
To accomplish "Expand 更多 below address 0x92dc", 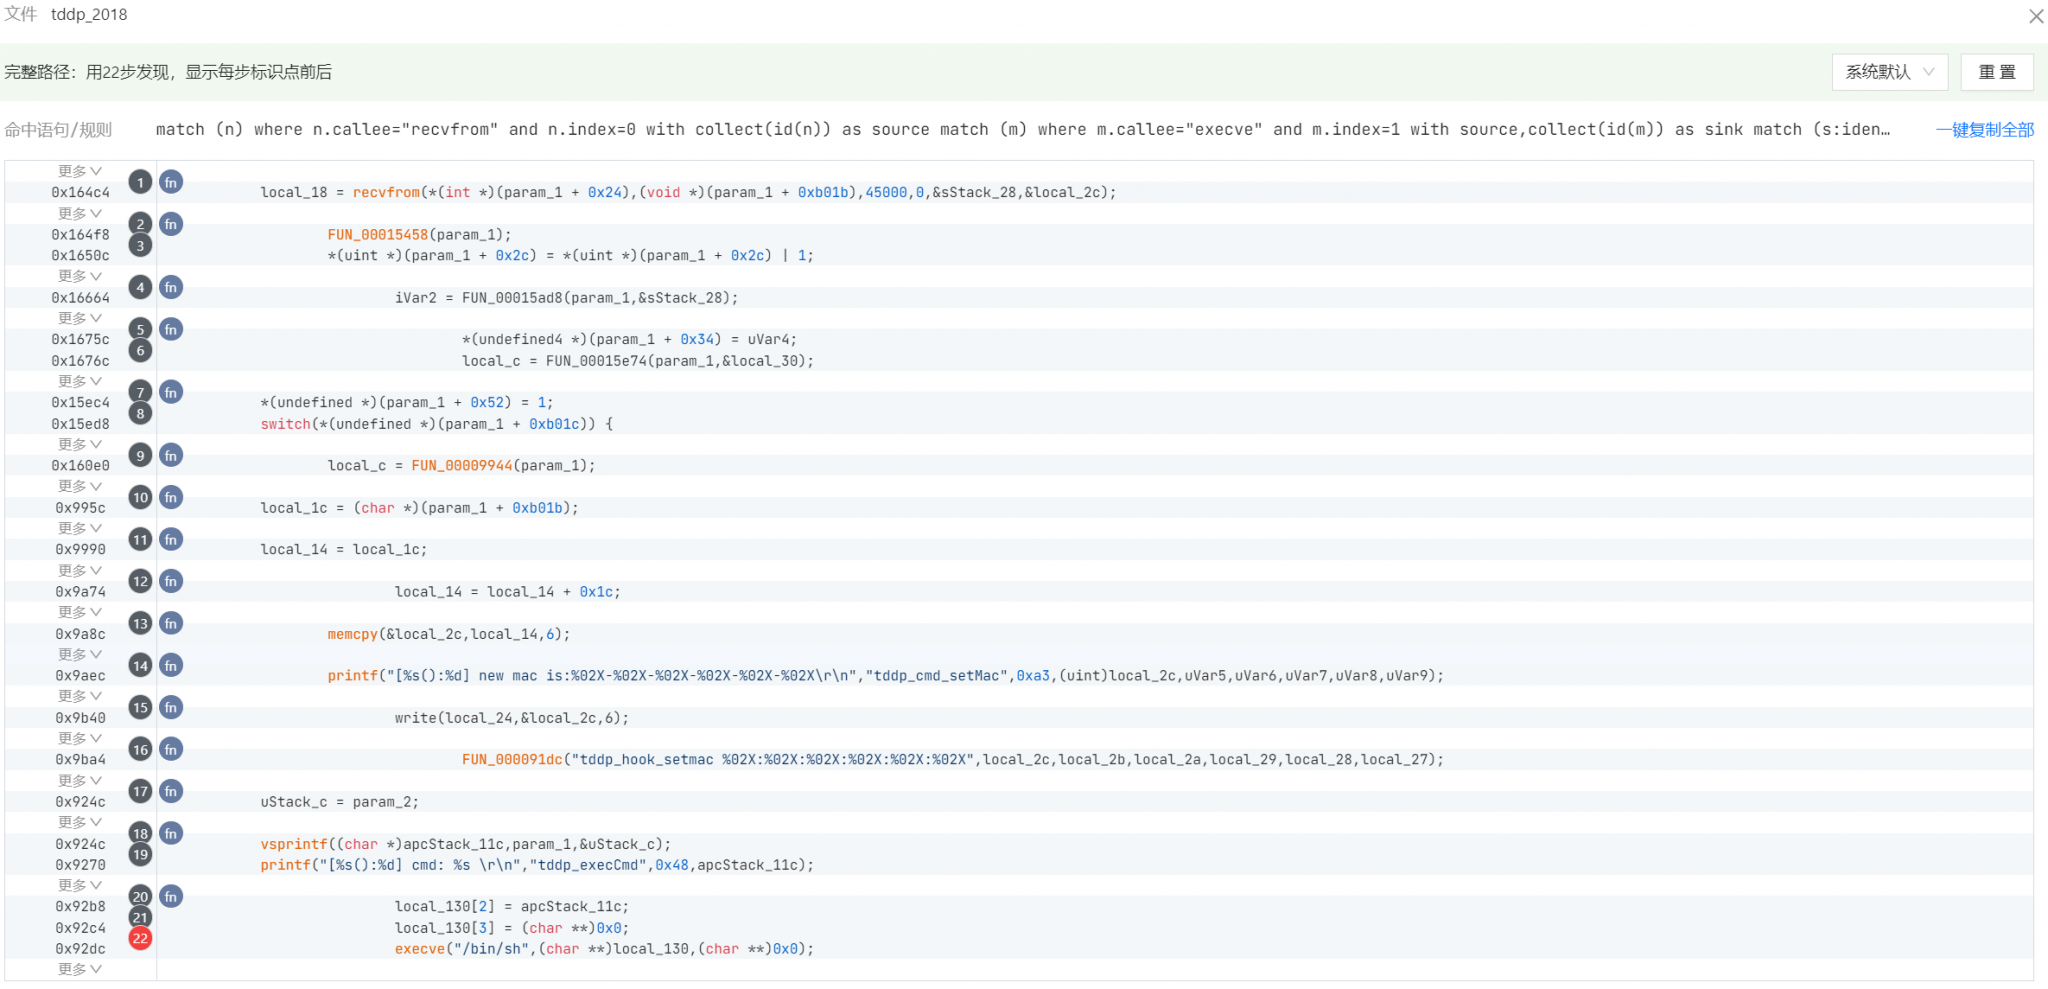I will tap(80, 969).
